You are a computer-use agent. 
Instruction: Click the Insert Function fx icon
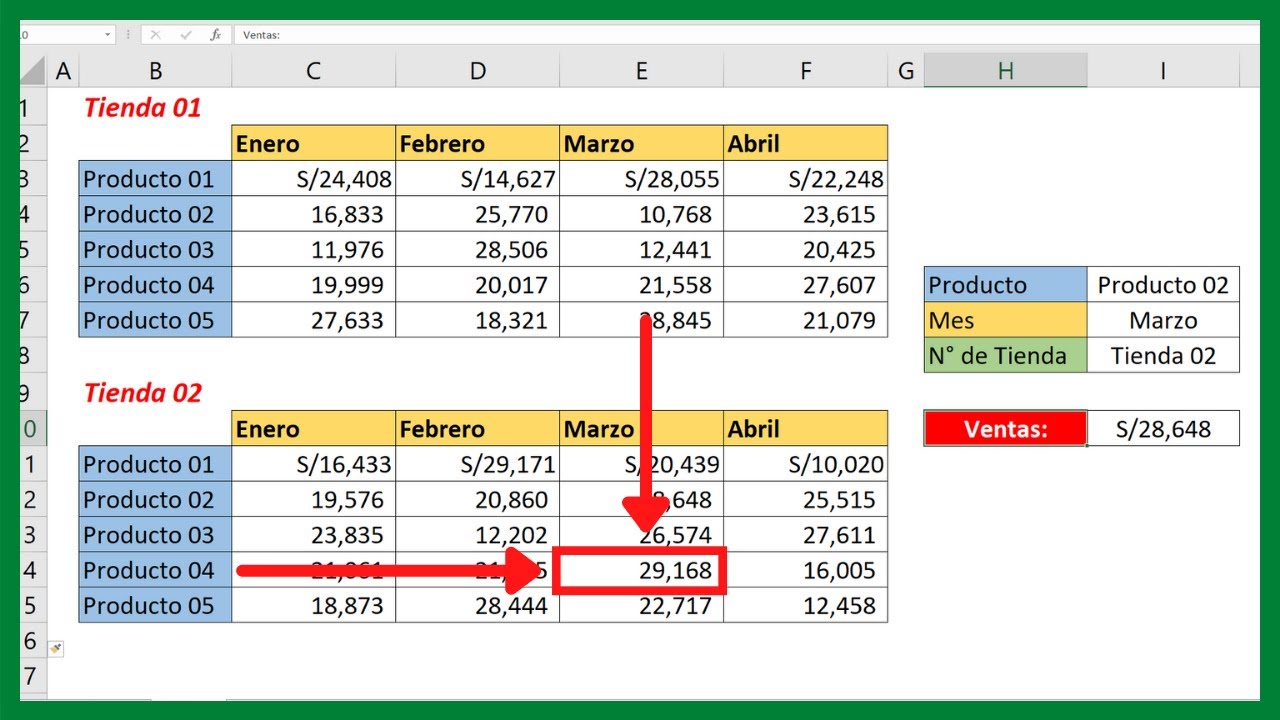pos(215,34)
